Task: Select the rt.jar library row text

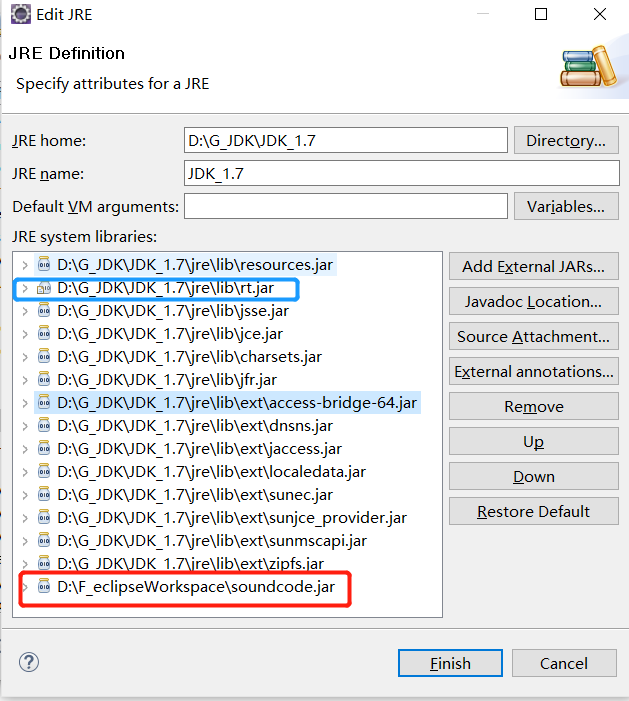Action: click(165, 288)
